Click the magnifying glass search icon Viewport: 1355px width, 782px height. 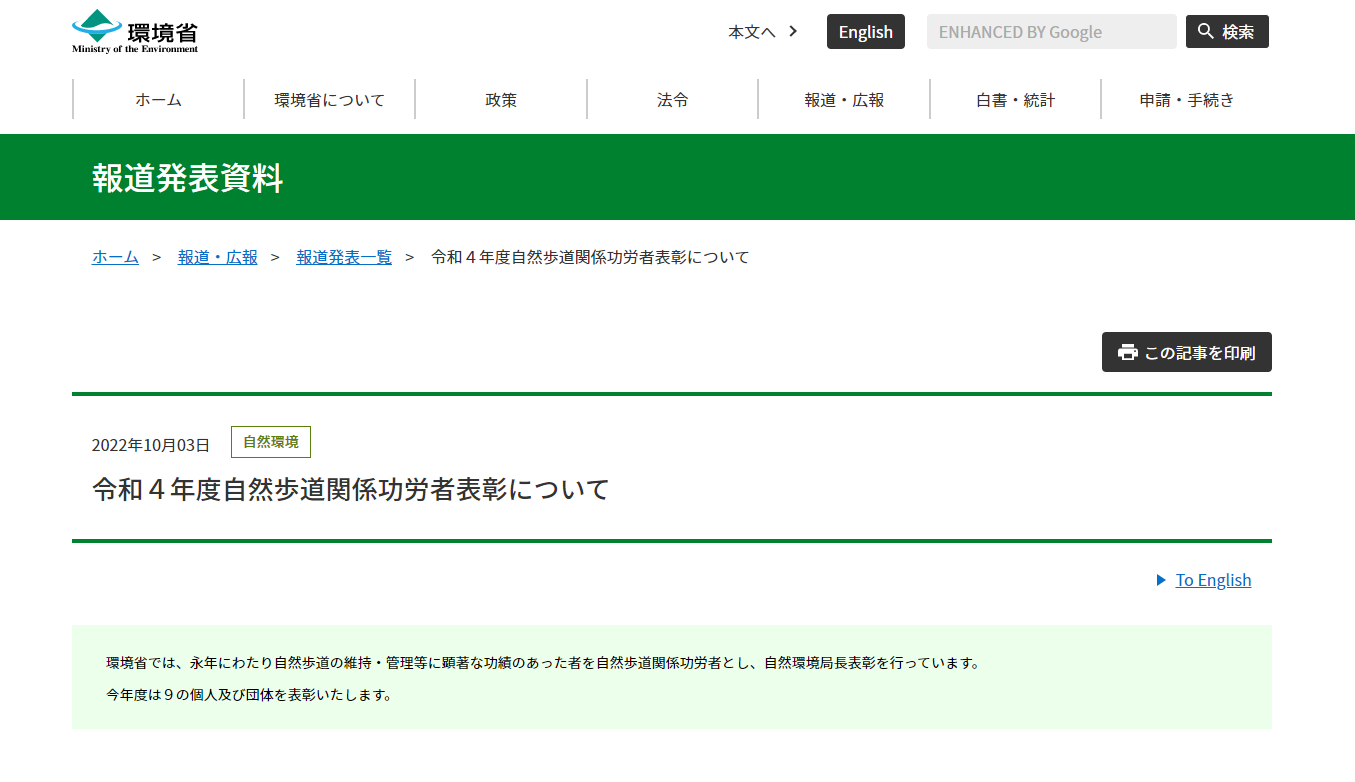1206,31
